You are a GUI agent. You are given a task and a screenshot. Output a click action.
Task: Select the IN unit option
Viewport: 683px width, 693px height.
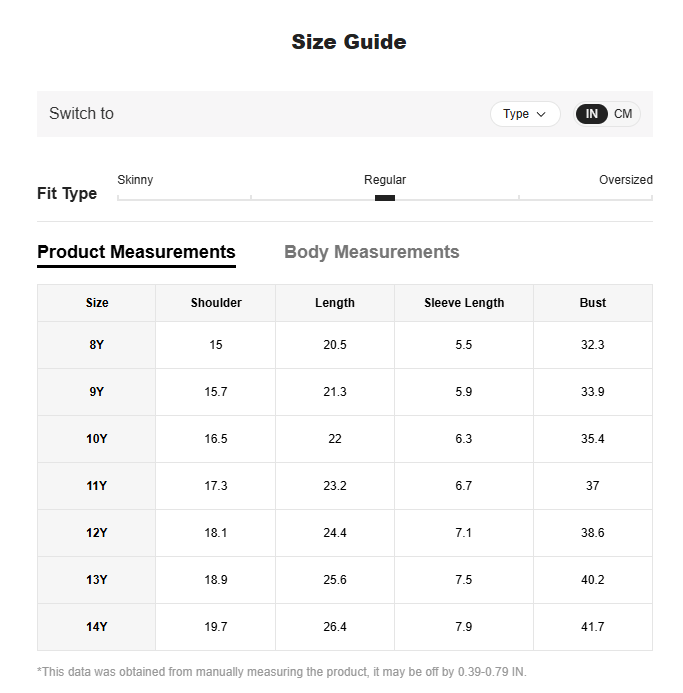click(591, 114)
